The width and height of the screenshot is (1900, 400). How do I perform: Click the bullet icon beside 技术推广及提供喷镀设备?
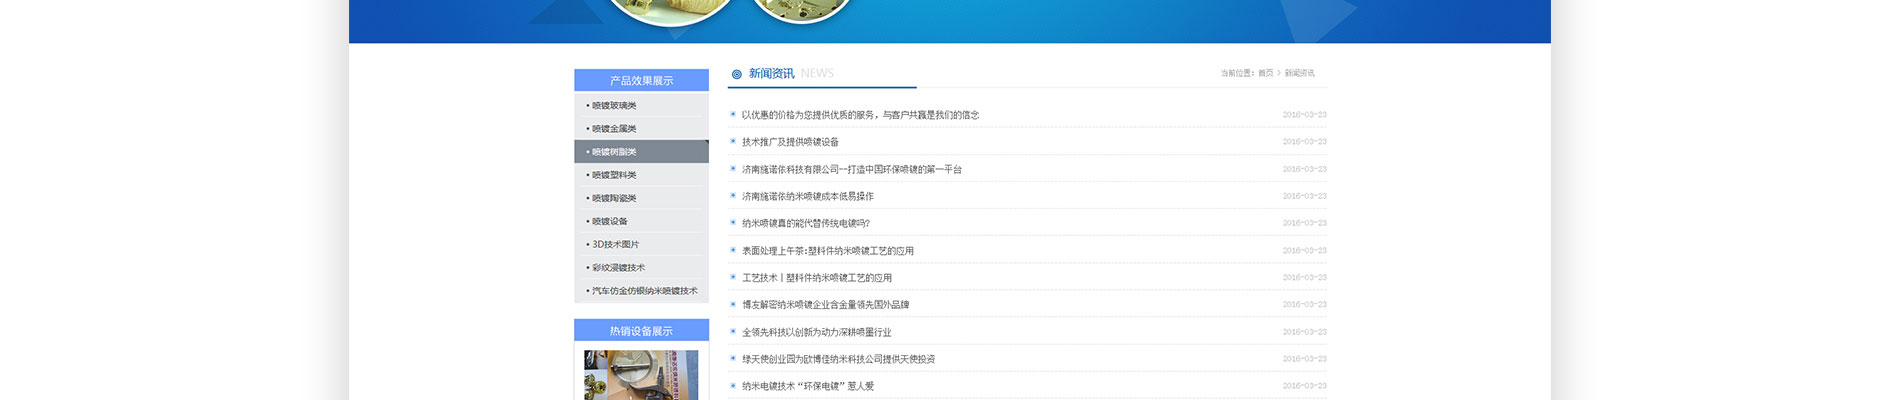click(x=733, y=141)
